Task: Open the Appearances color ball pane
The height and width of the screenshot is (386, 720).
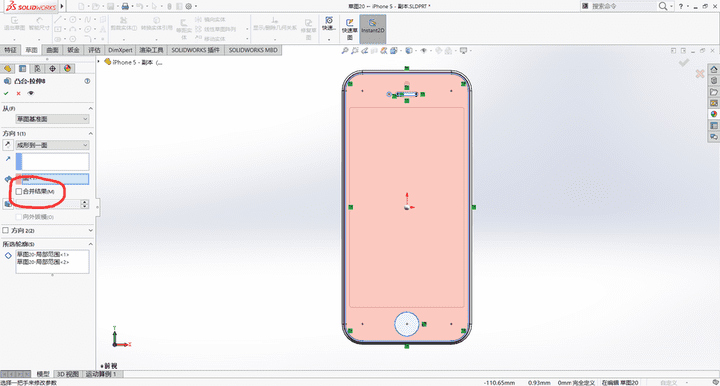Action: [714, 114]
